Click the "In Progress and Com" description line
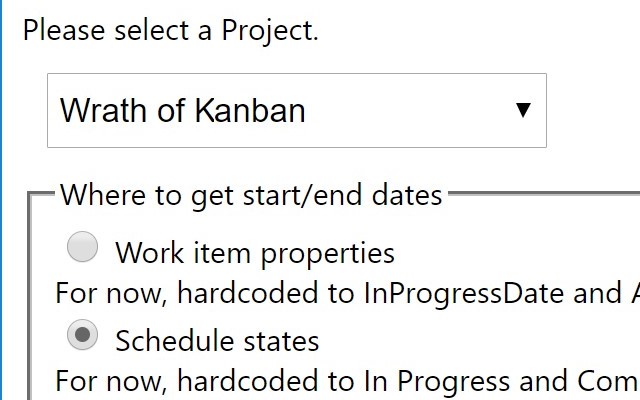 pos(346,382)
